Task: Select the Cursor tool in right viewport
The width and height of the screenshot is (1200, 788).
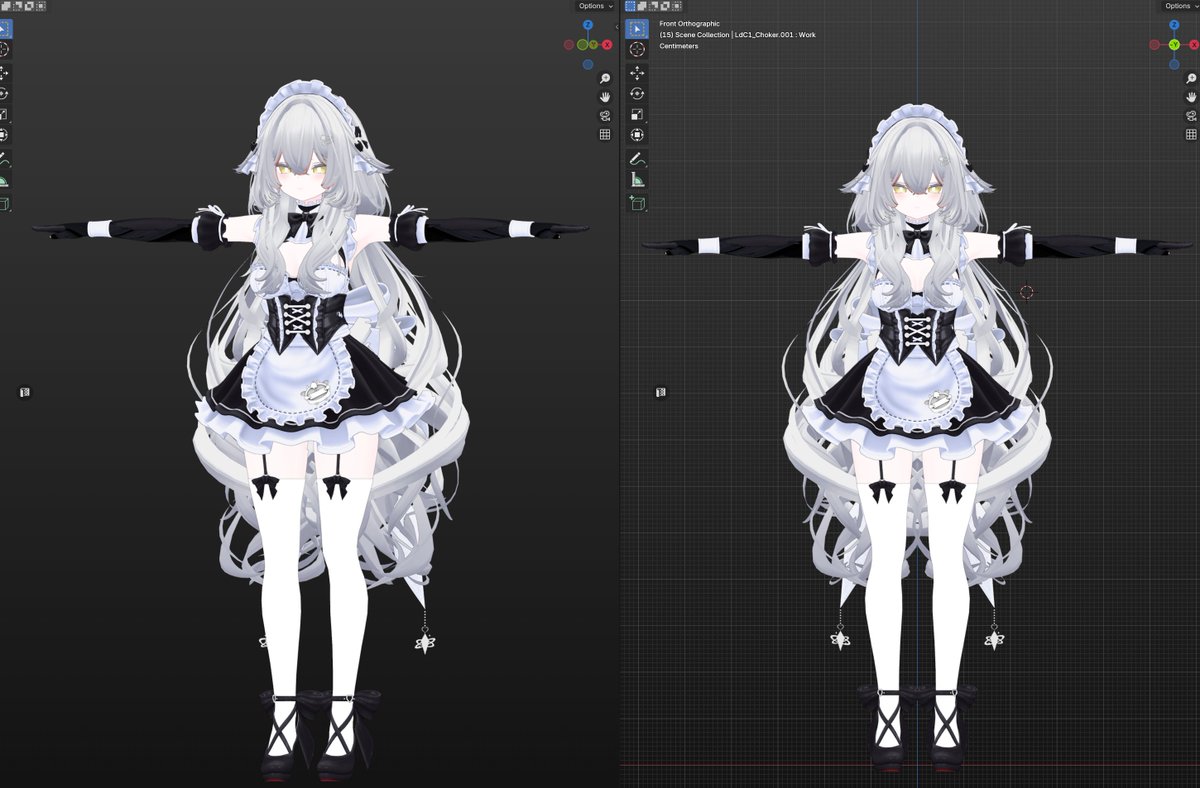Action: tap(637, 48)
